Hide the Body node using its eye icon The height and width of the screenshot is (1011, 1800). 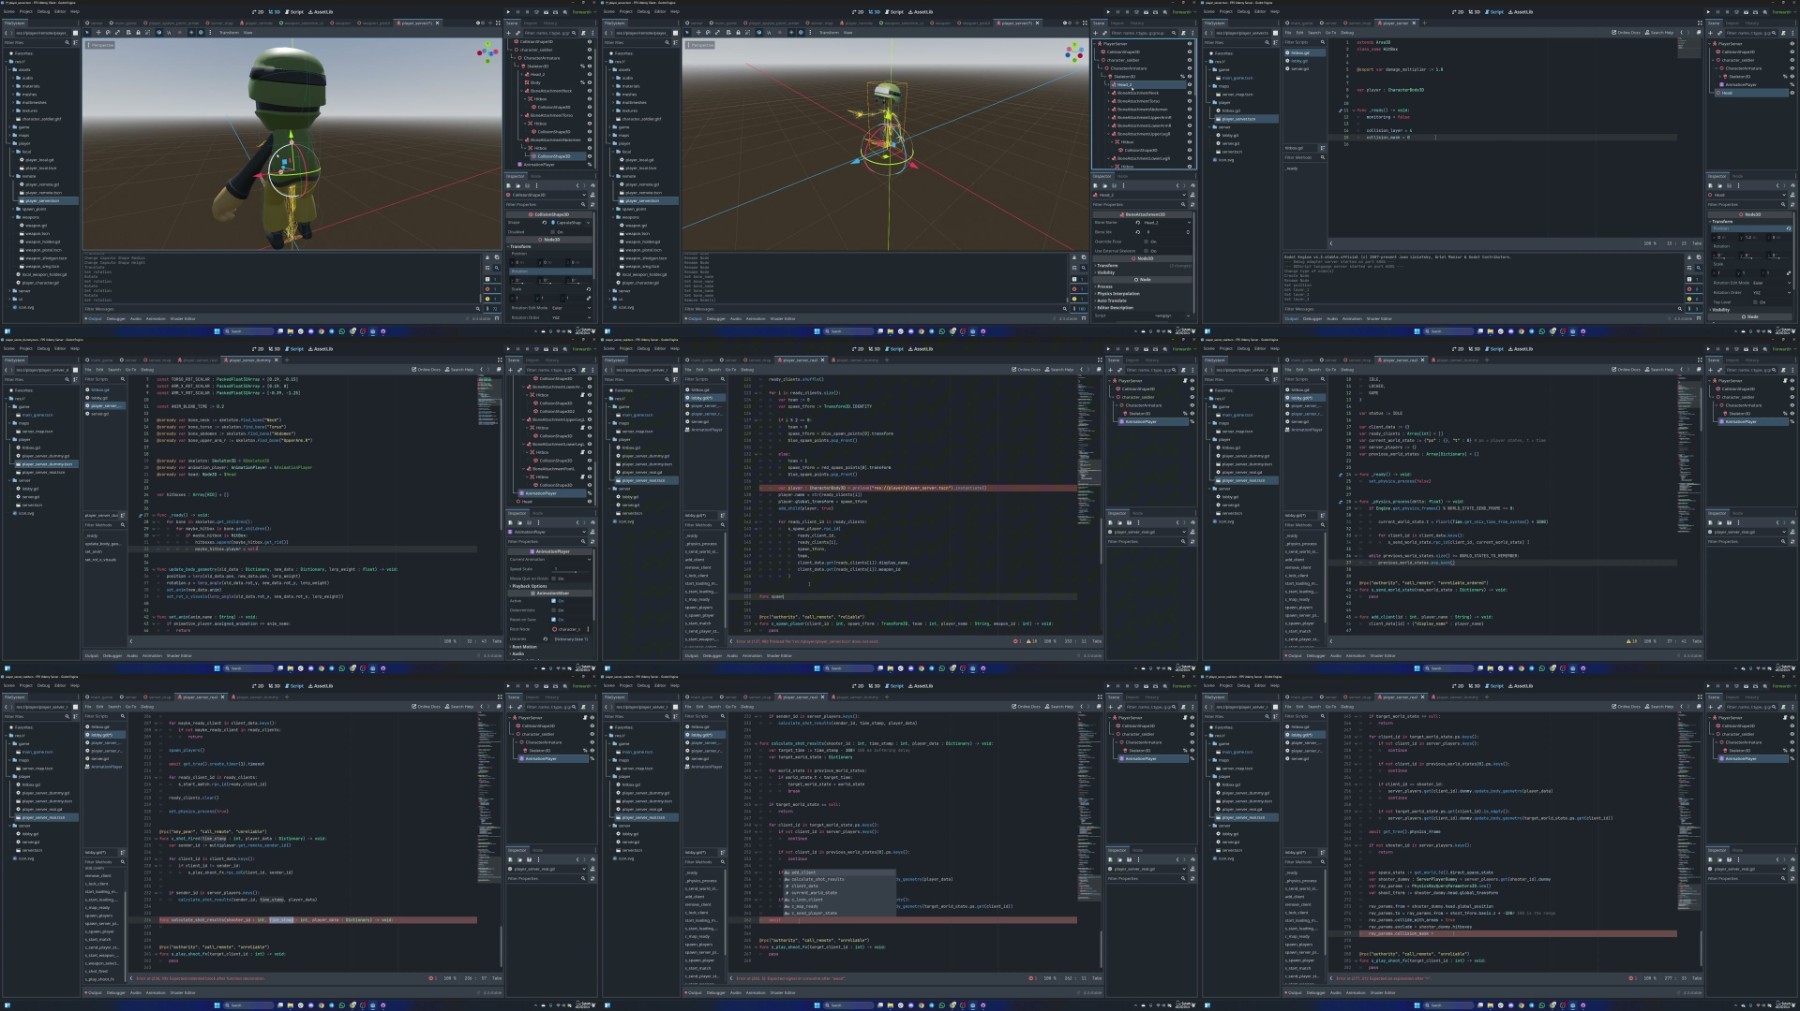(589, 82)
